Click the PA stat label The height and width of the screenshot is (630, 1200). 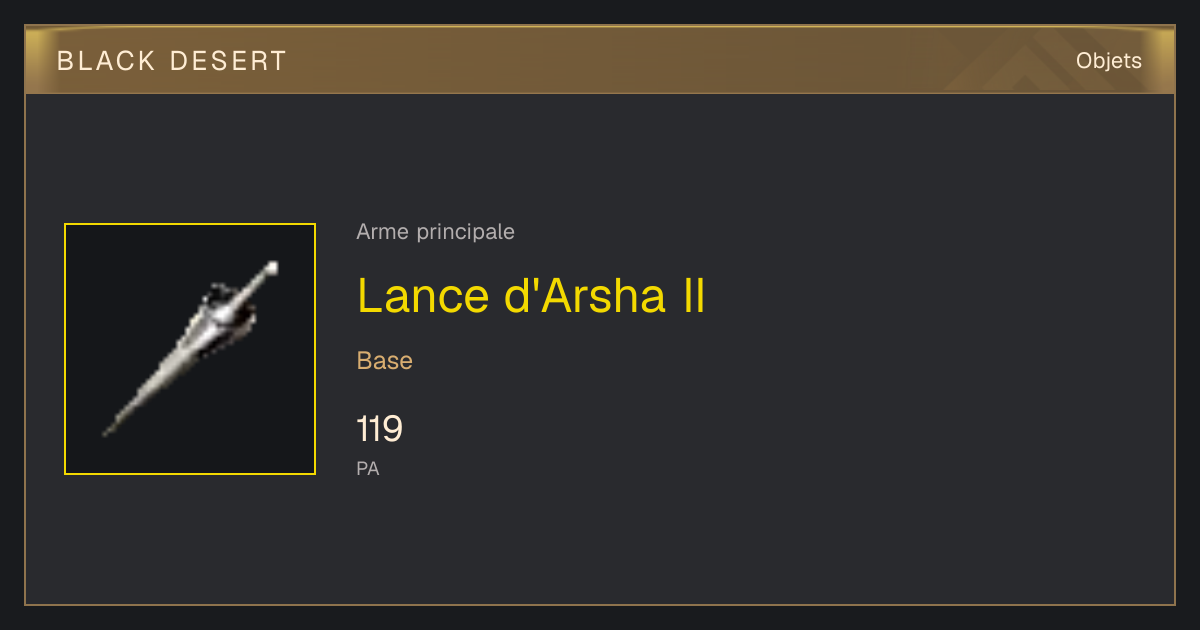tap(368, 468)
